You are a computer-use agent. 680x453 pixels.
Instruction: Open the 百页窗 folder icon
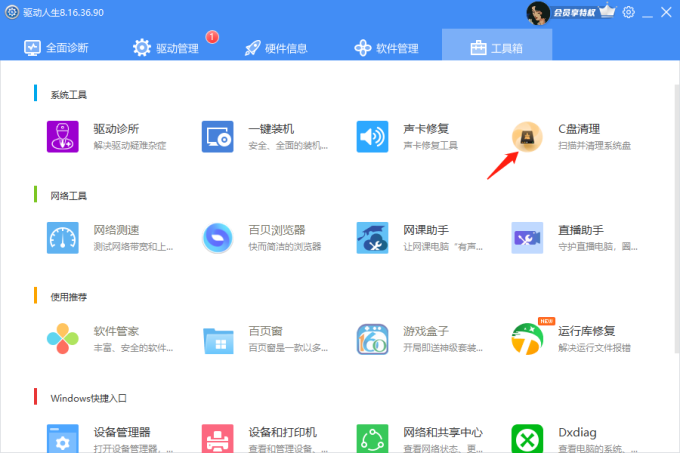click(x=217, y=340)
